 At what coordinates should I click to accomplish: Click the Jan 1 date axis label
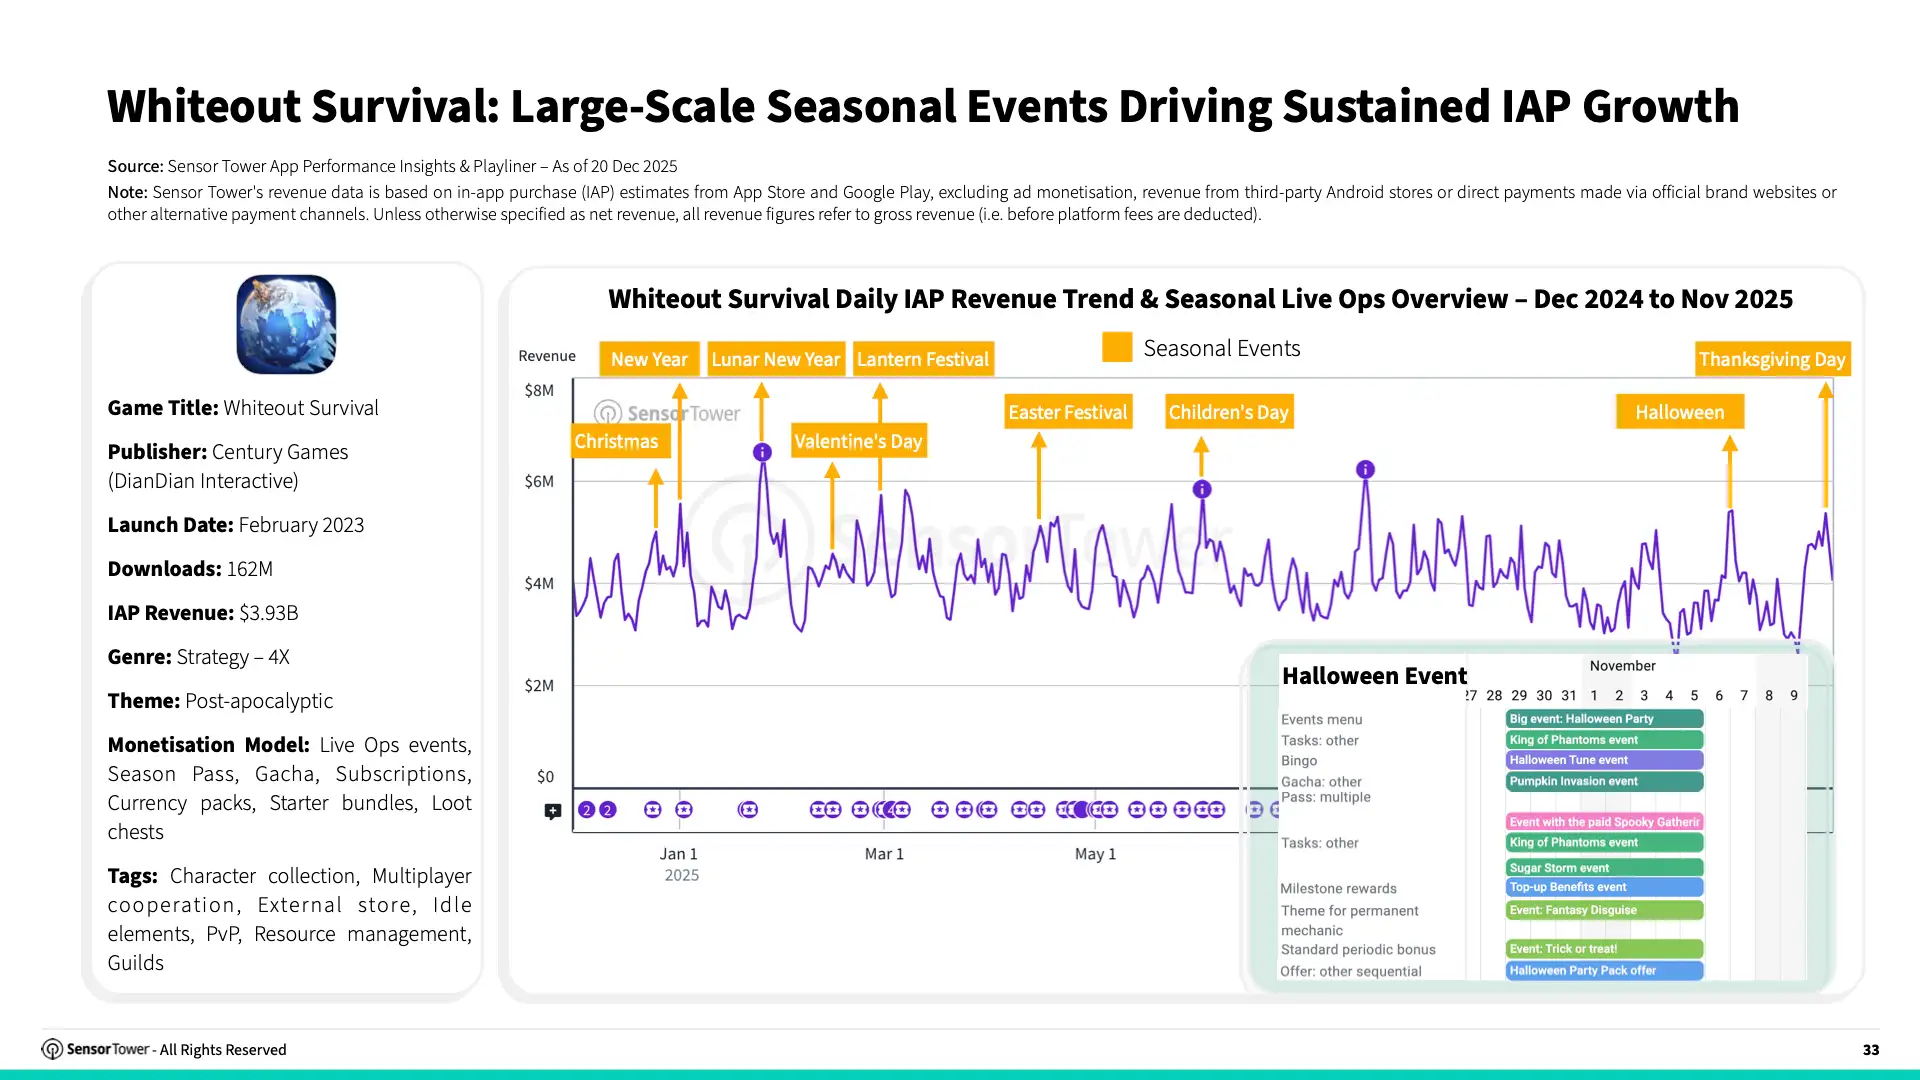click(x=679, y=854)
